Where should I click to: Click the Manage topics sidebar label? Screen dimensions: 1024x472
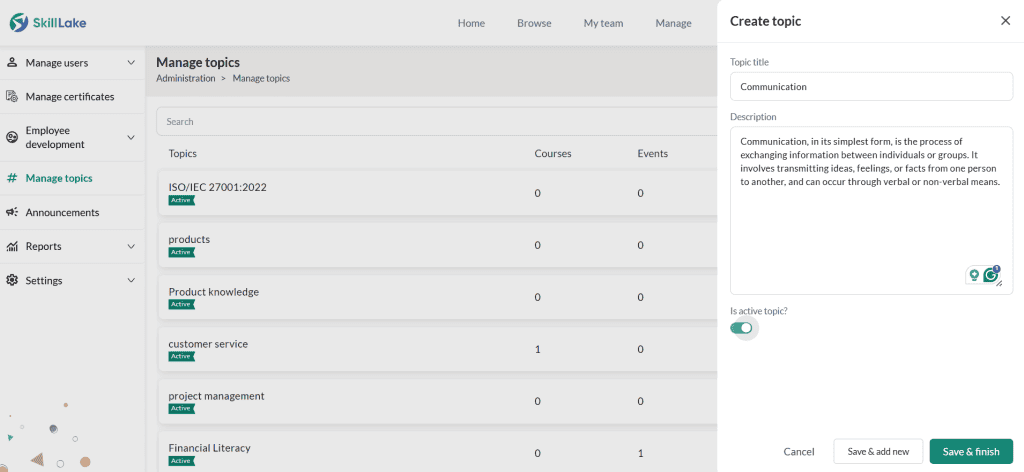coord(59,178)
